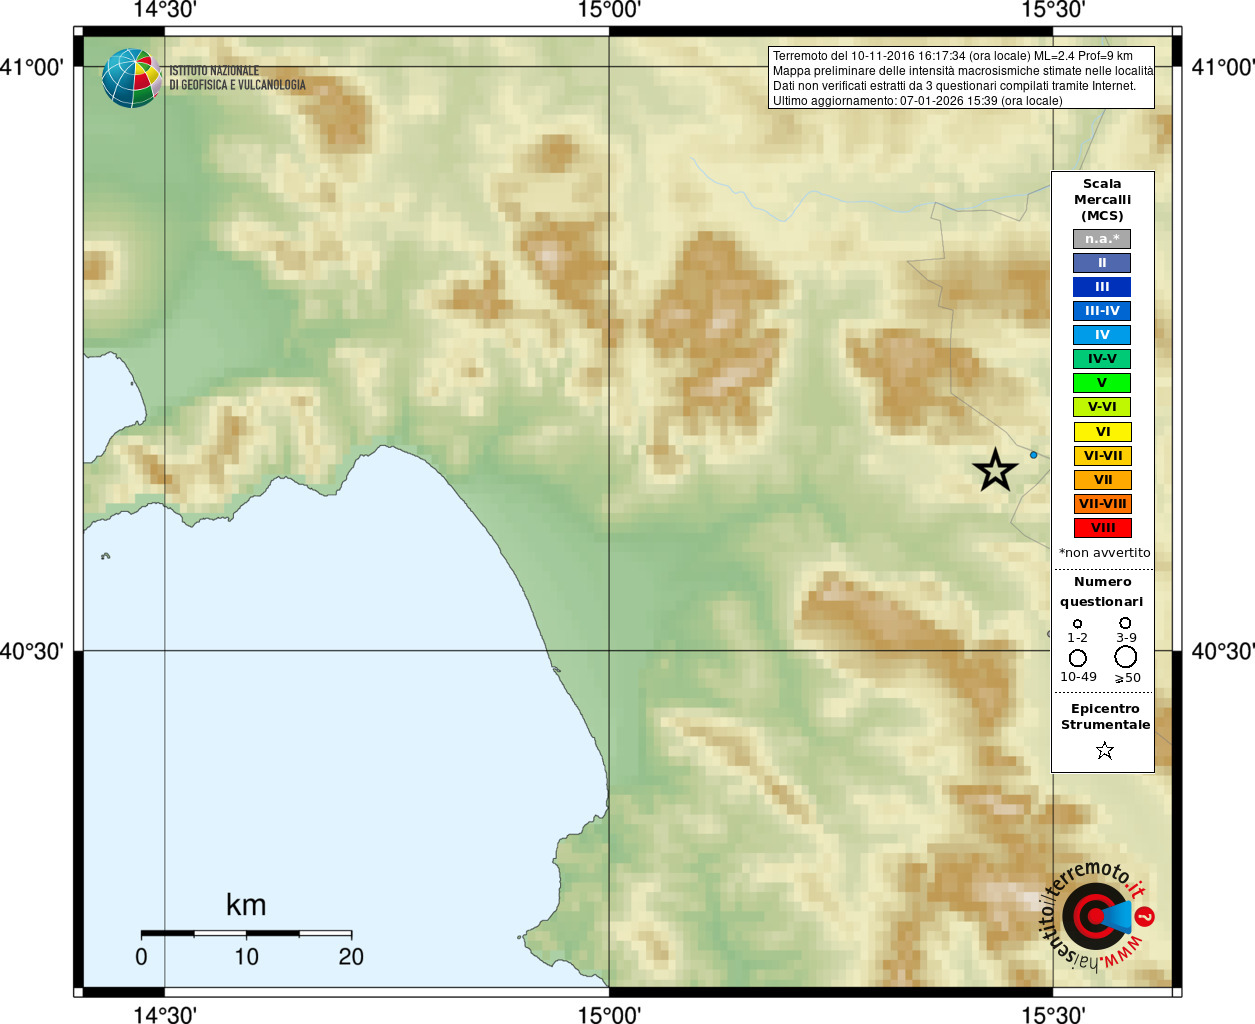Image resolution: width=1255 pixels, height=1024 pixels.
Task: Click the 'Dati non verificati' line
Action: (954, 86)
